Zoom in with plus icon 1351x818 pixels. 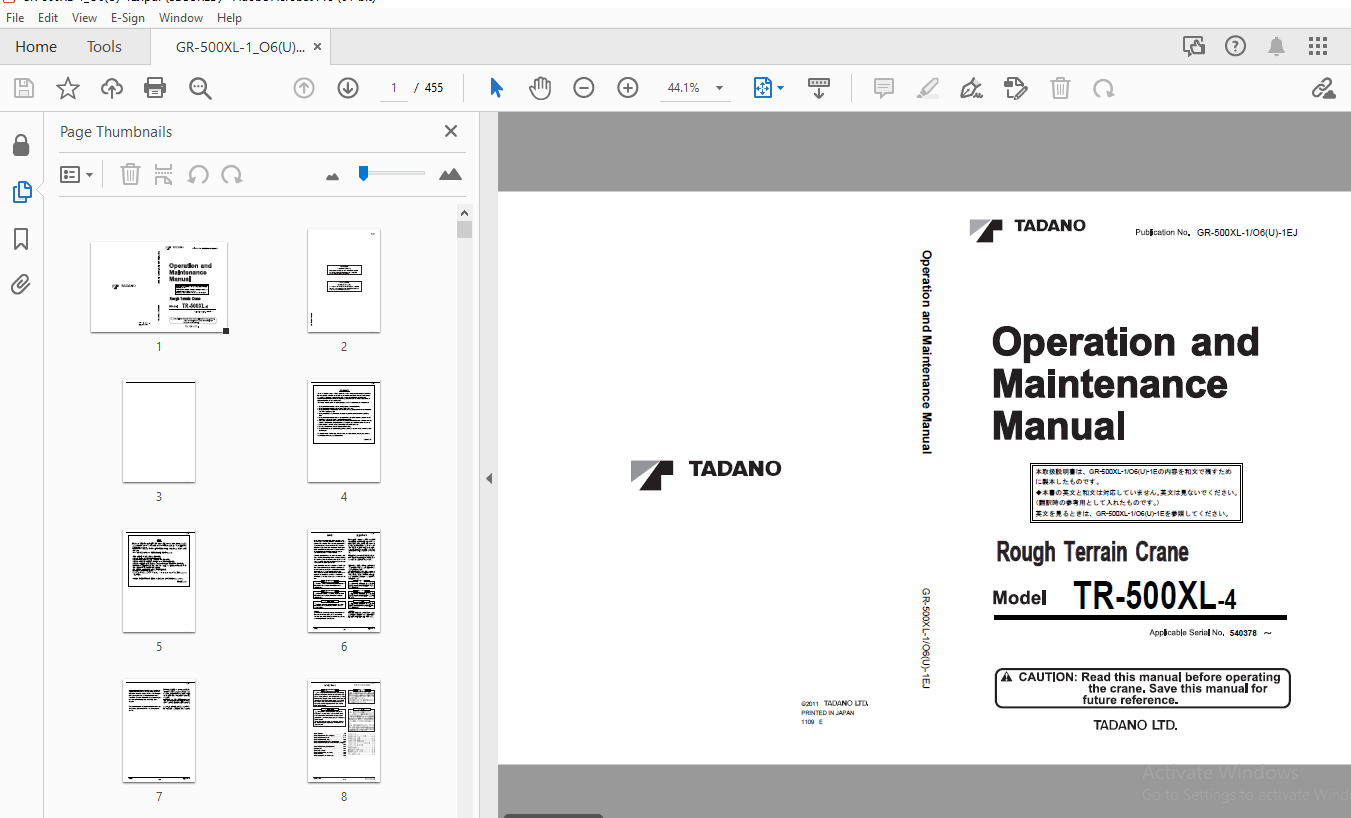click(x=628, y=88)
